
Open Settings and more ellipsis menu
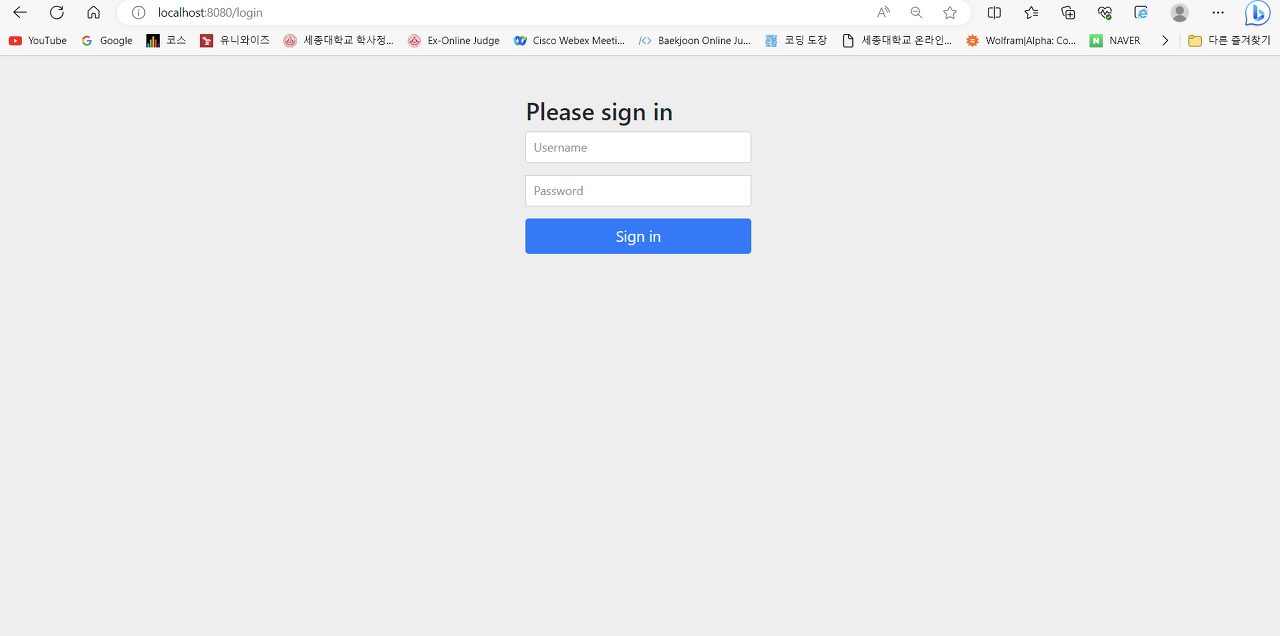pos(1217,12)
